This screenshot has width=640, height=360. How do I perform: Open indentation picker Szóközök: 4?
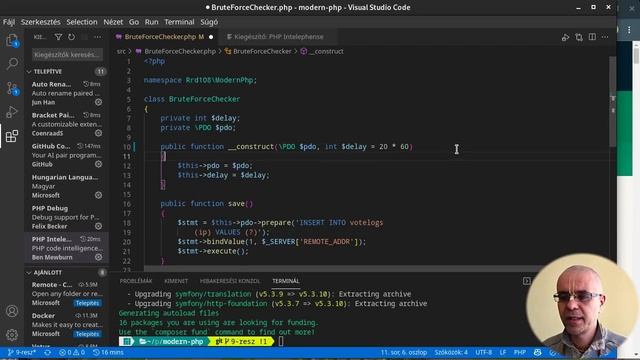[451, 352]
